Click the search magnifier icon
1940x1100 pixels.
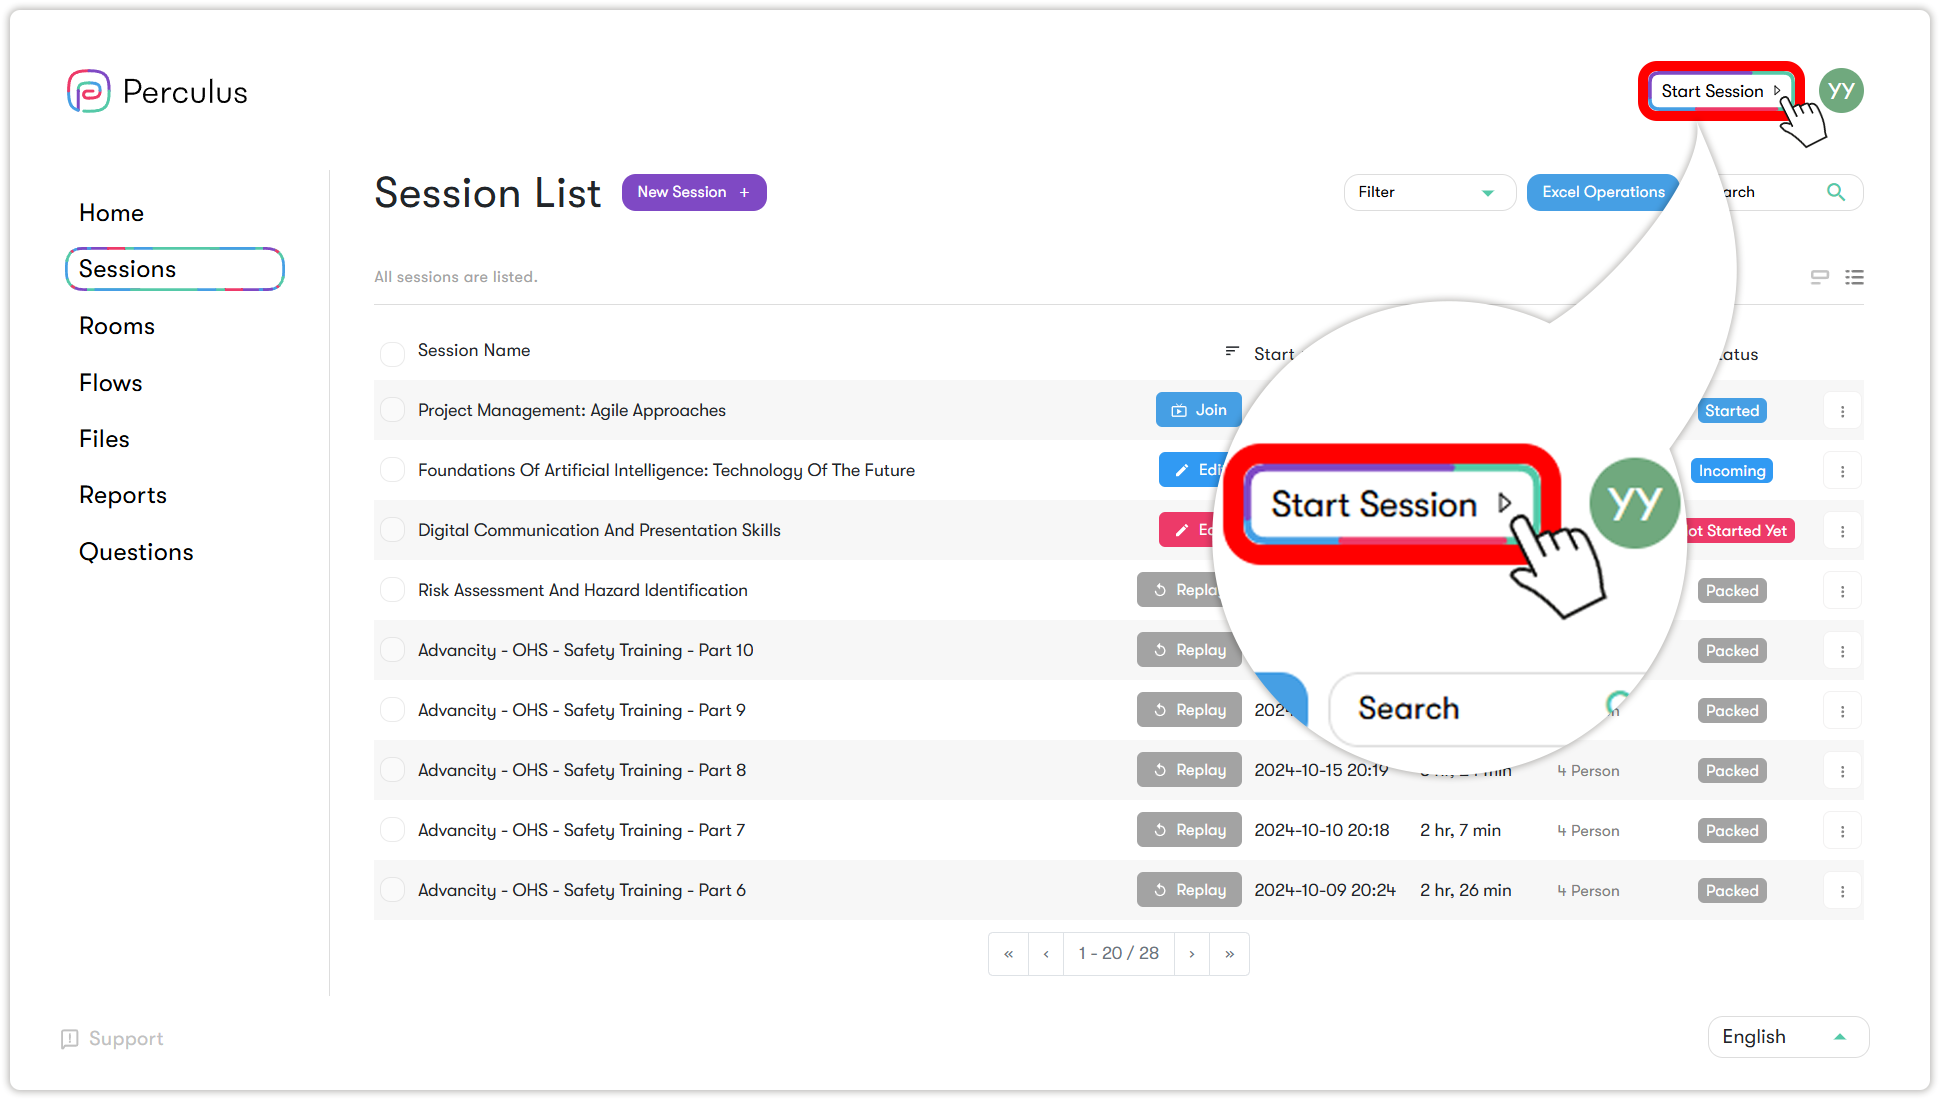[1836, 192]
